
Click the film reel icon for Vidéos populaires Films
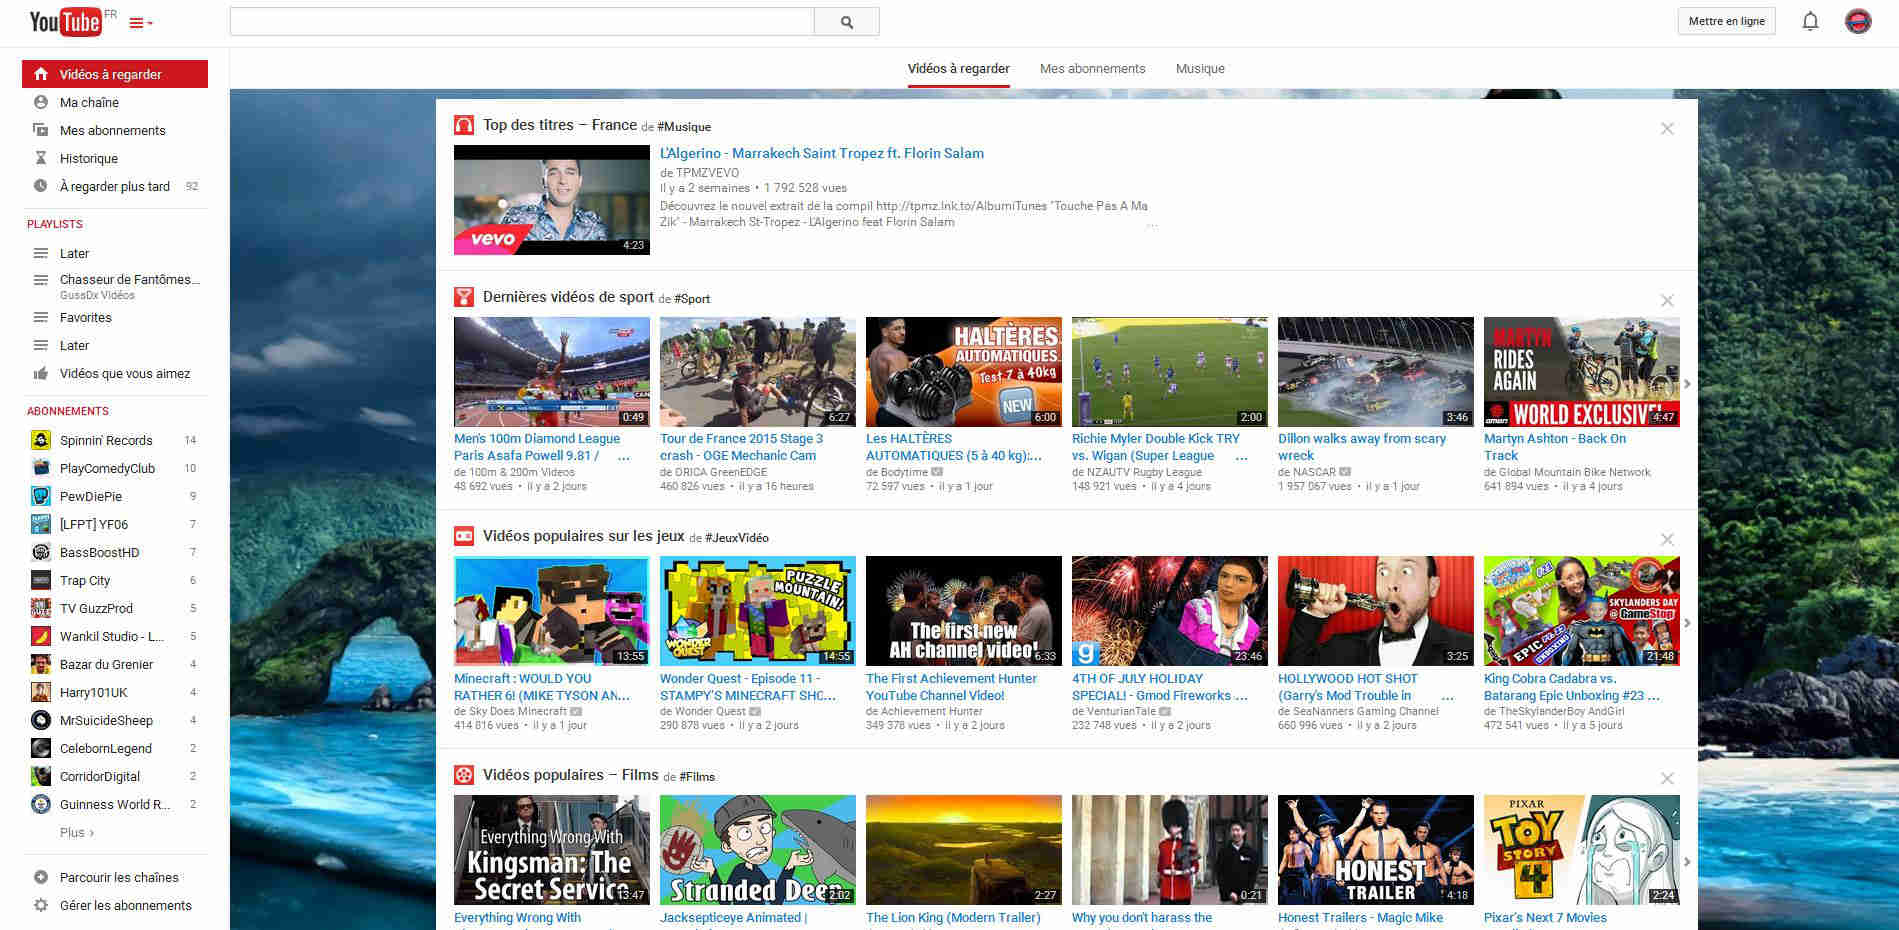tap(463, 775)
